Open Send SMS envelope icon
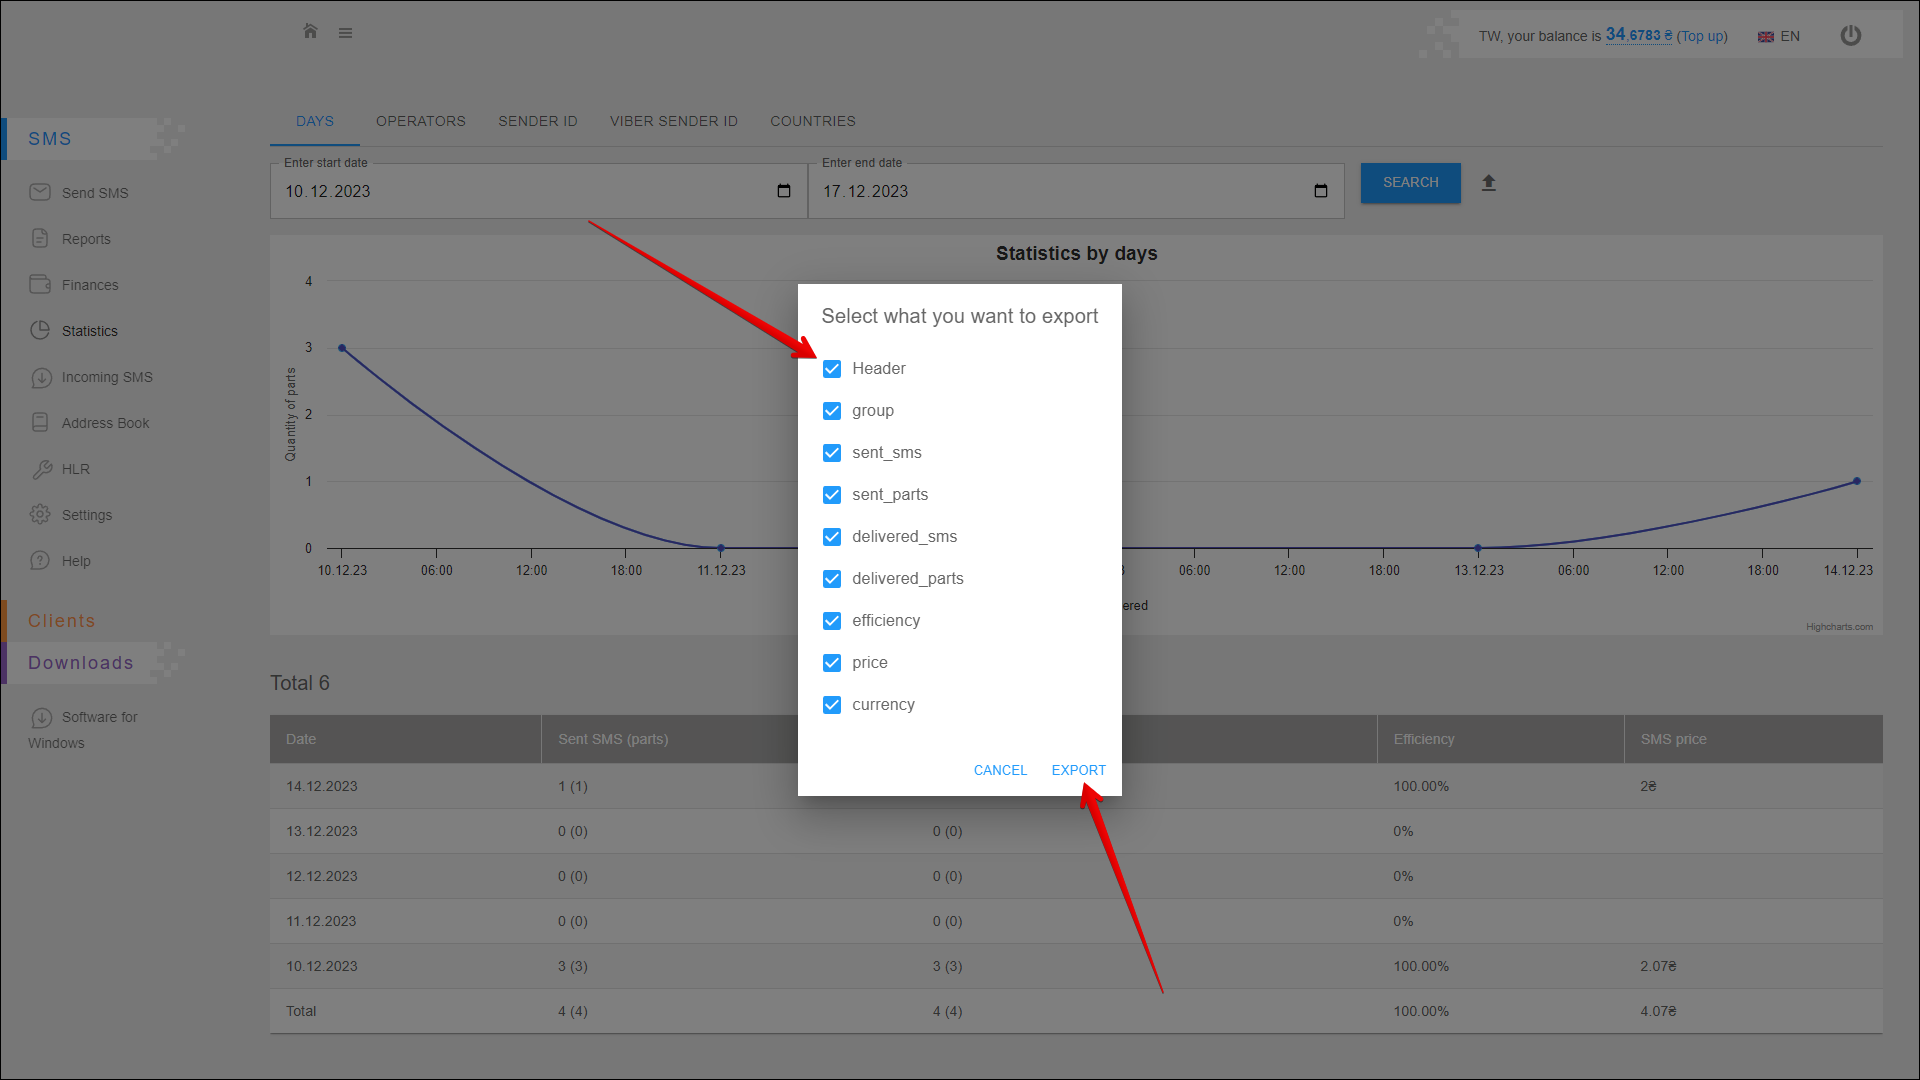 pyautogui.click(x=40, y=192)
